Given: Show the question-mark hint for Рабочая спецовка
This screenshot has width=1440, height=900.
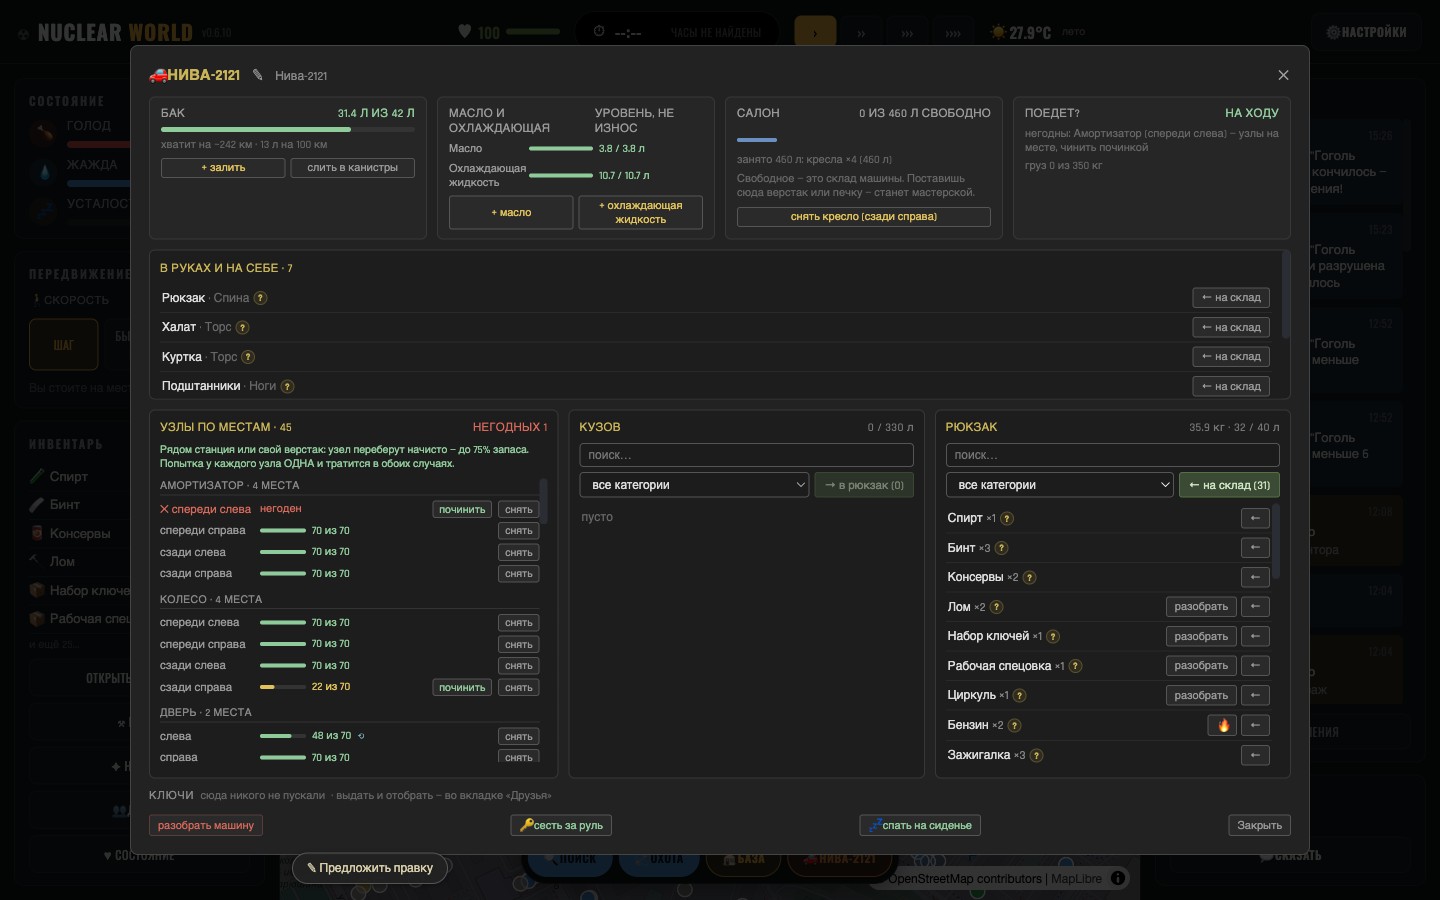Looking at the screenshot, I should pyautogui.click(x=1075, y=666).
